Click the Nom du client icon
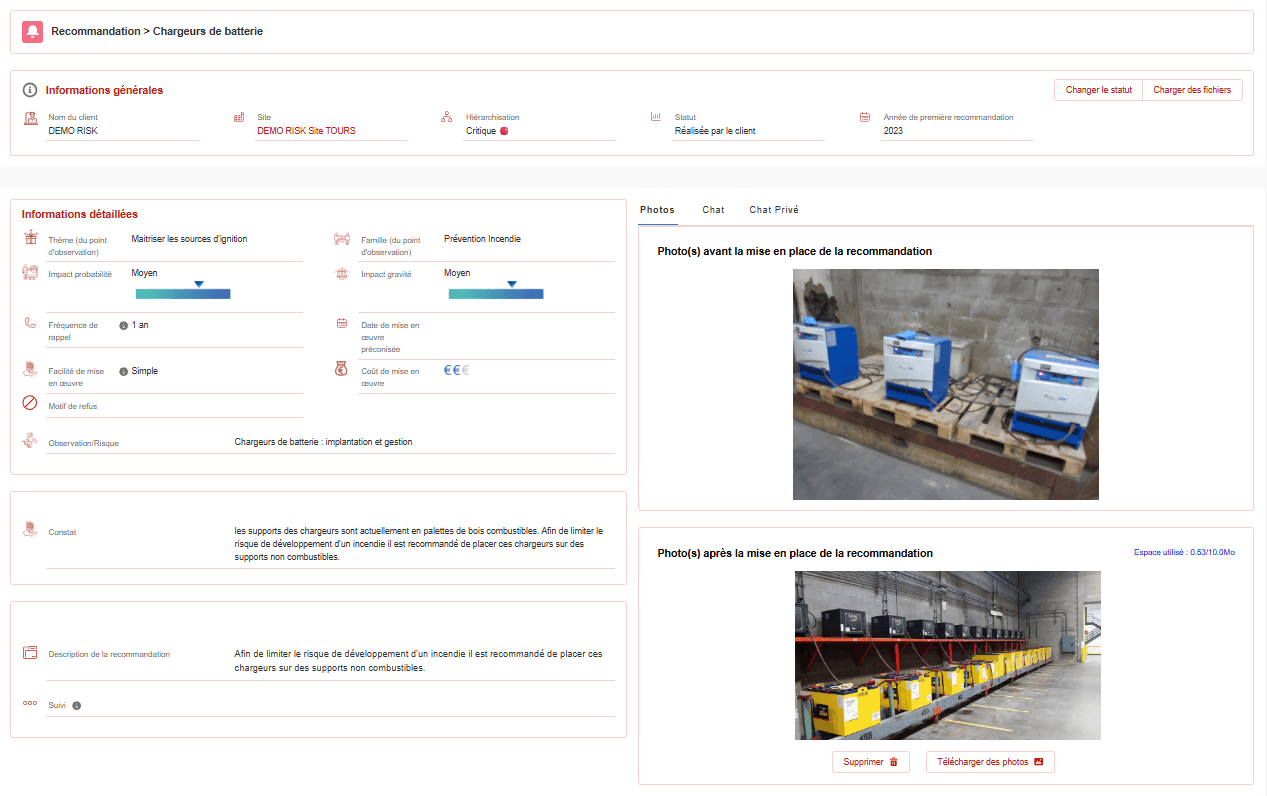 coord(30,118)
